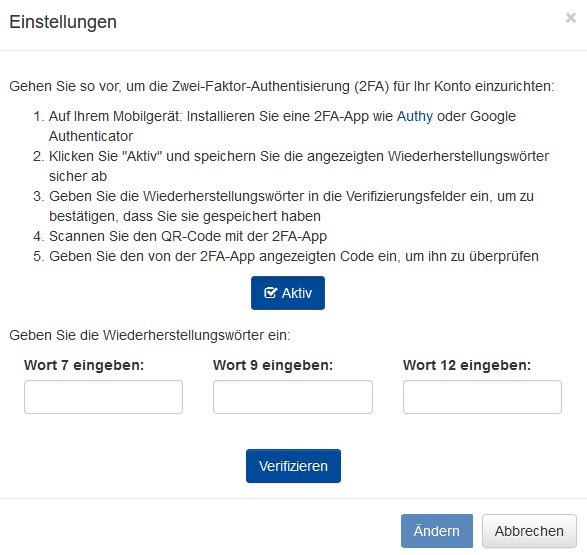Close the Einstellungen dialog with the X
The width and height of the screenshot is (587, 555).
point(571,18)
